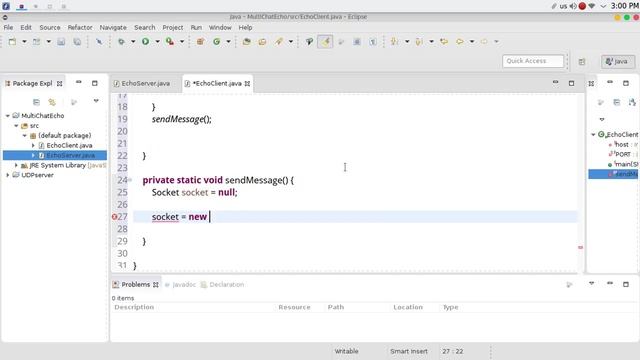Open the Refactor menu
The width and height of the screenshot is (640, 360).
(80, 27)
